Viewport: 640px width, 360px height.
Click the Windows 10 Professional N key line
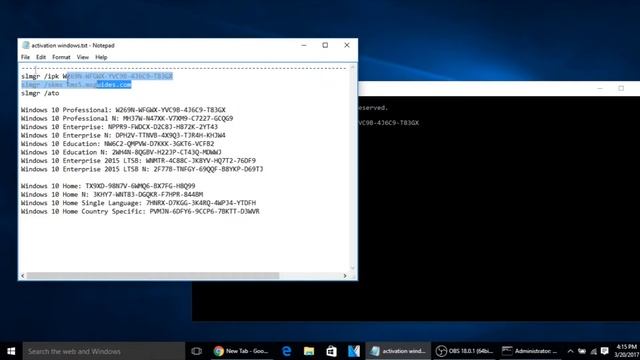[x=127, y=118]
